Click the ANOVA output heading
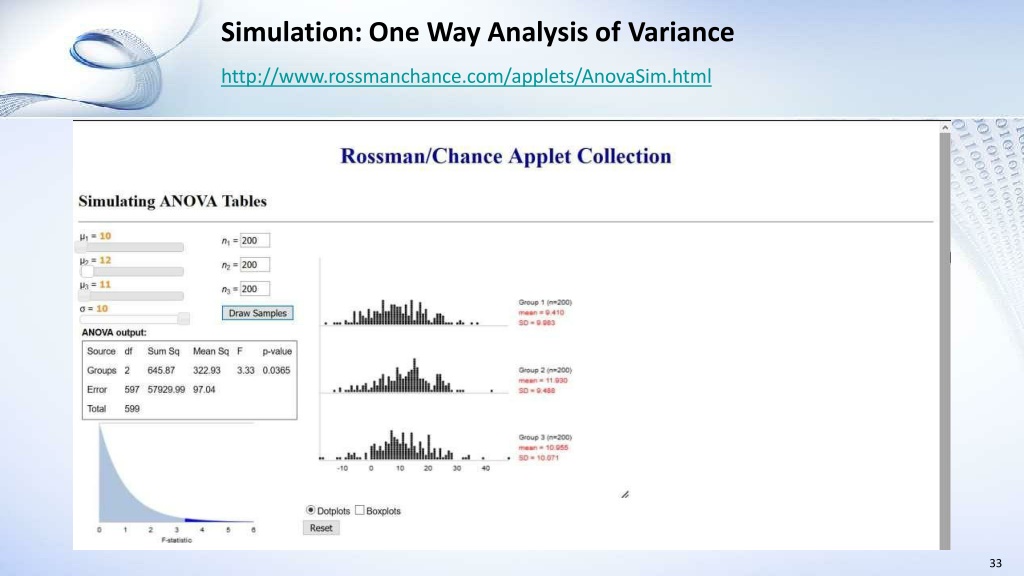Image resolution: width=1024 pixels, height=576 pixels. point(114,332)
